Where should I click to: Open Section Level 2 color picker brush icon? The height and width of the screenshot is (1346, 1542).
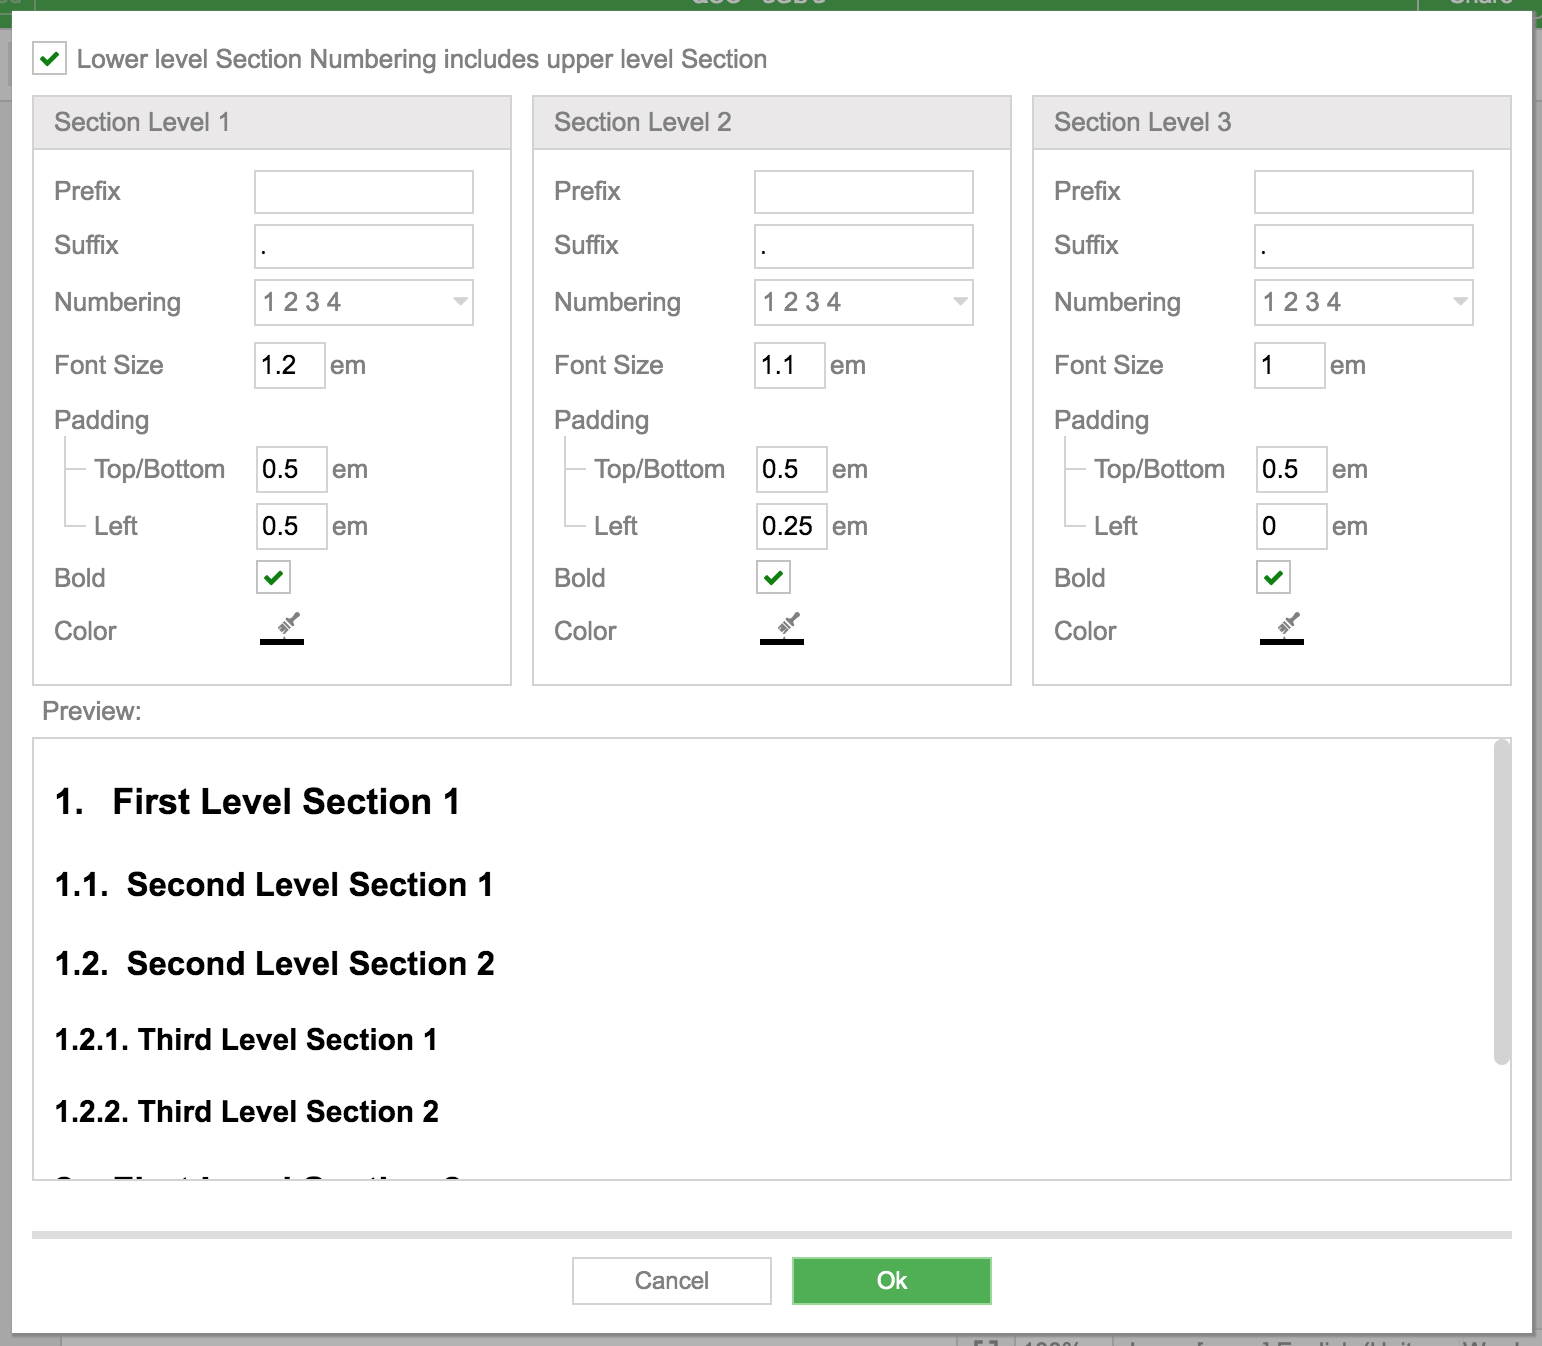[x=782, y=628]
